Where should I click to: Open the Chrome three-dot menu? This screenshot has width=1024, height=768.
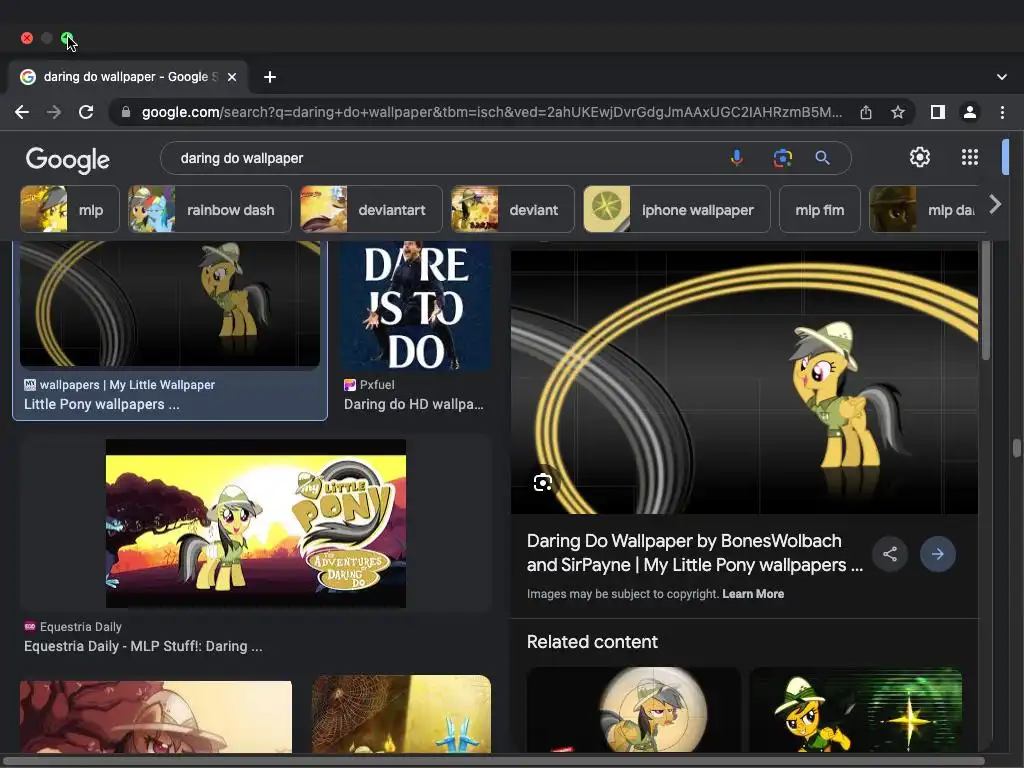pyautogui.click(x=1002, y=112)
